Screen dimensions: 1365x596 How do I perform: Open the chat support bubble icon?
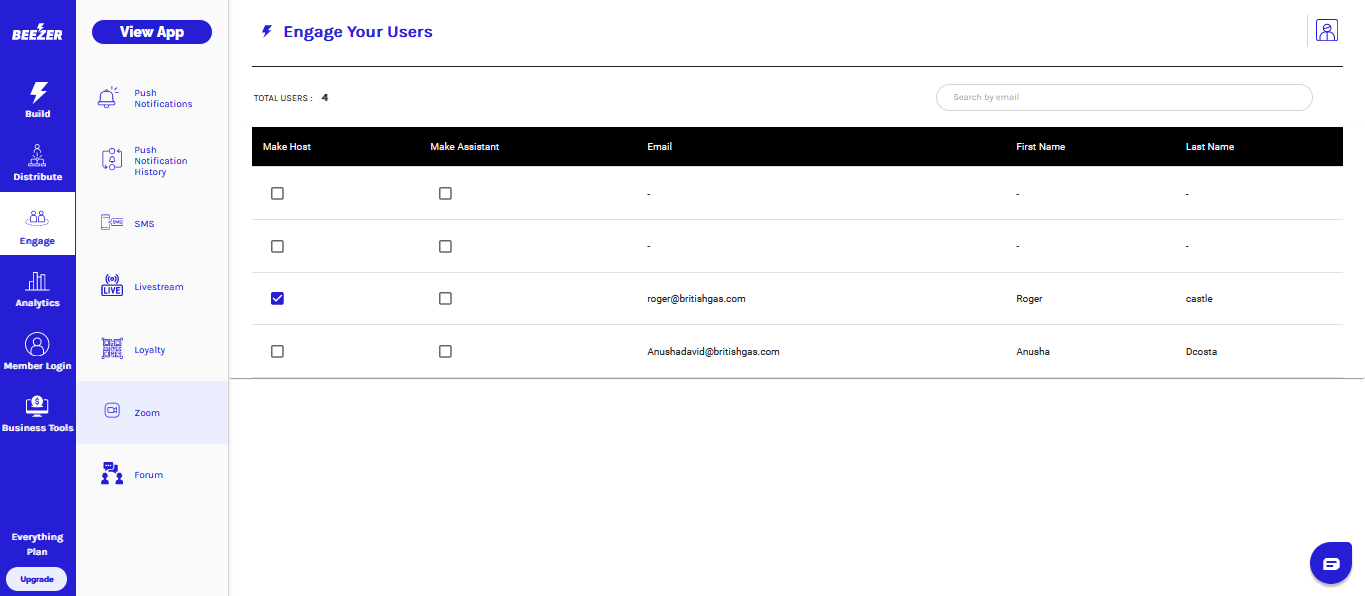1330,563
